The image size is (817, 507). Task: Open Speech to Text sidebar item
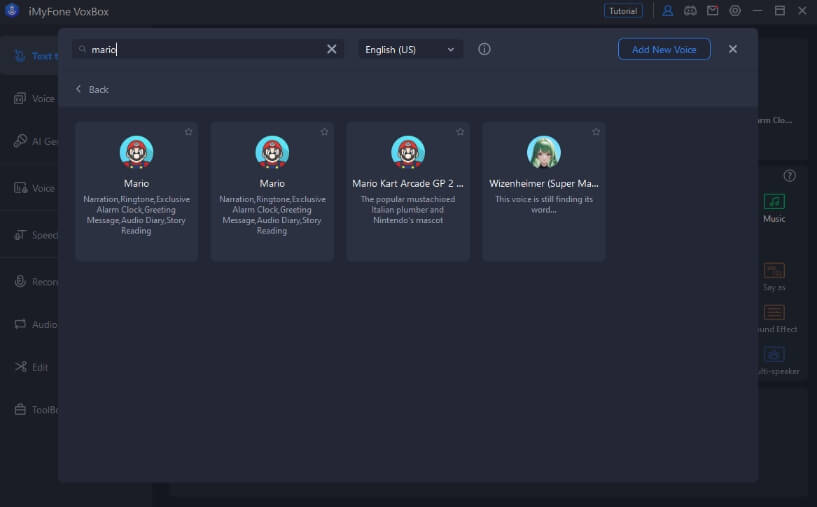35,235
